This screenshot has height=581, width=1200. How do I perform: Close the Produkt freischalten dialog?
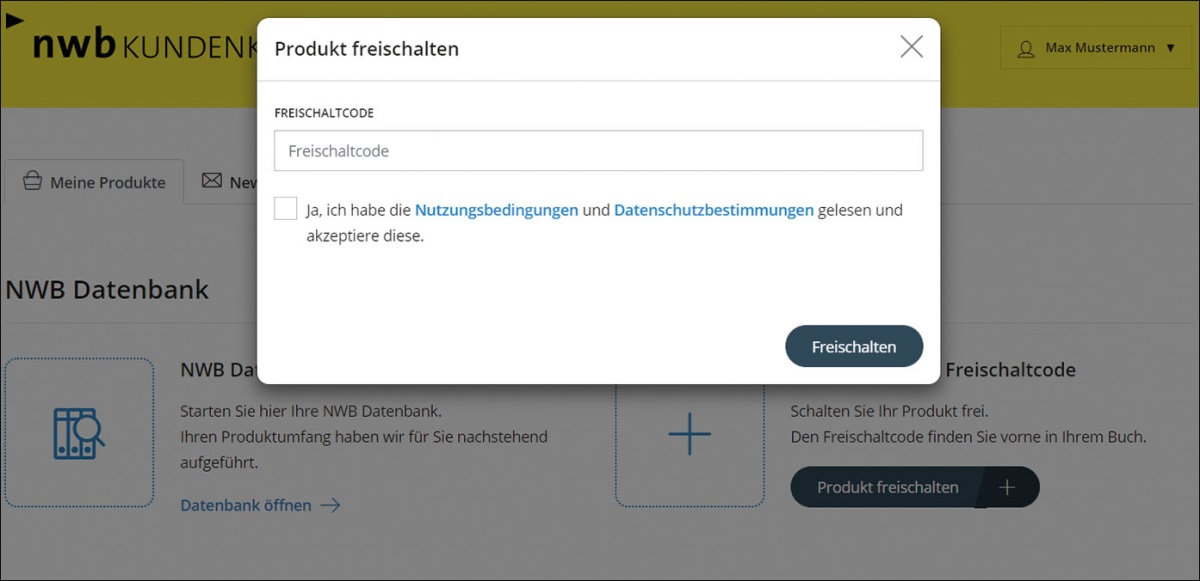[x=911, y=47]
